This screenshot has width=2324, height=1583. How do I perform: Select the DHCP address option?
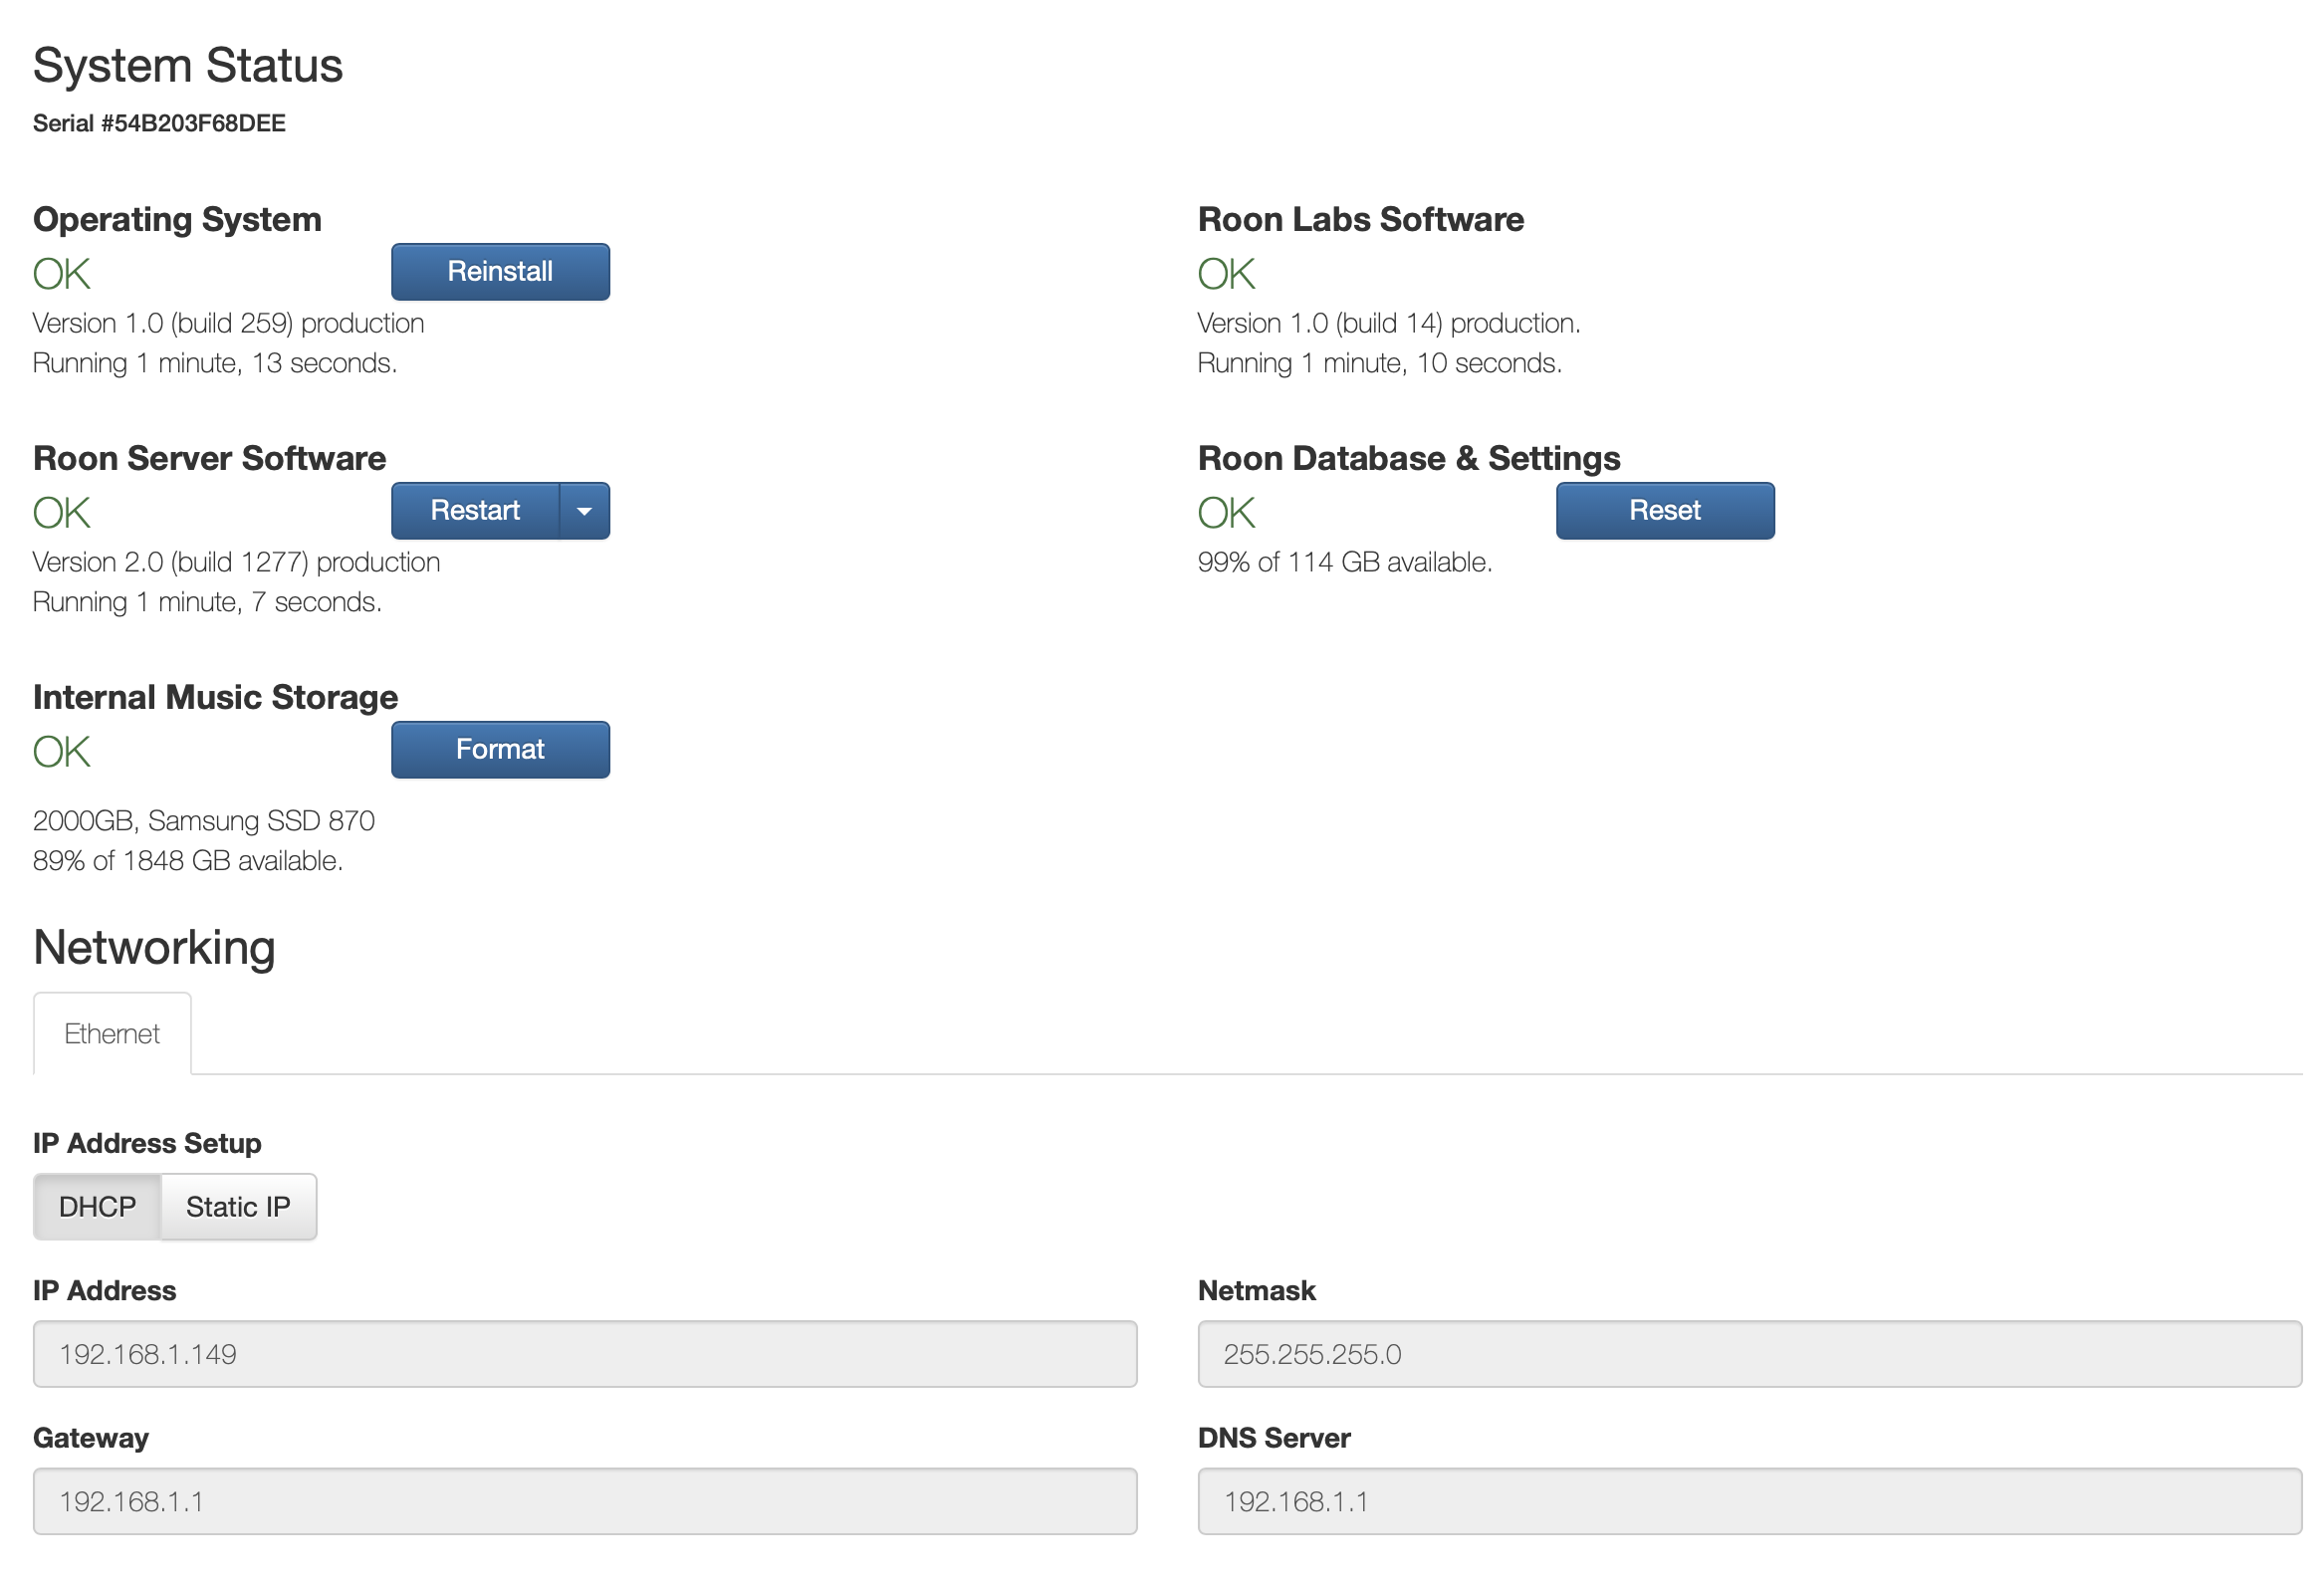pyautogui.click(x=97, y=1206)
